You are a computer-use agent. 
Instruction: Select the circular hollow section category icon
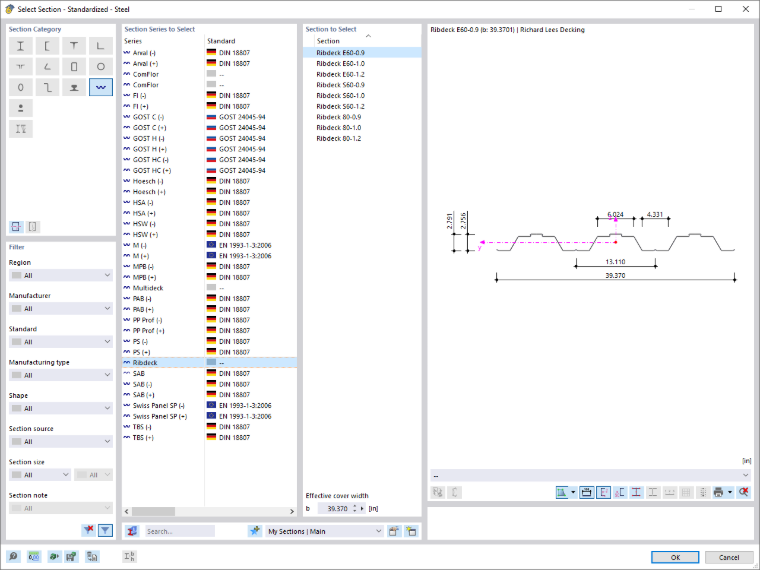tap(100, 67)
